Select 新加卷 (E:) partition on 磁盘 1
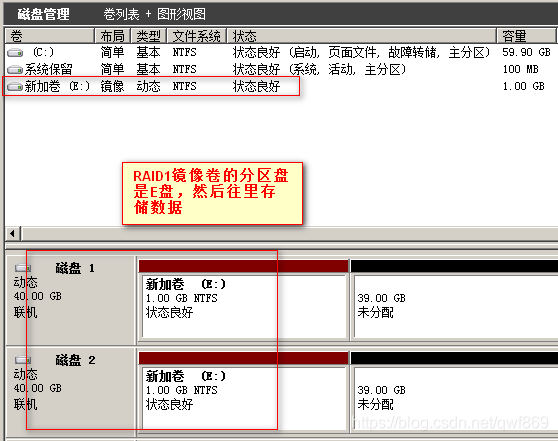The width and height of the screenshot is (558, 441). click(243, 300)
